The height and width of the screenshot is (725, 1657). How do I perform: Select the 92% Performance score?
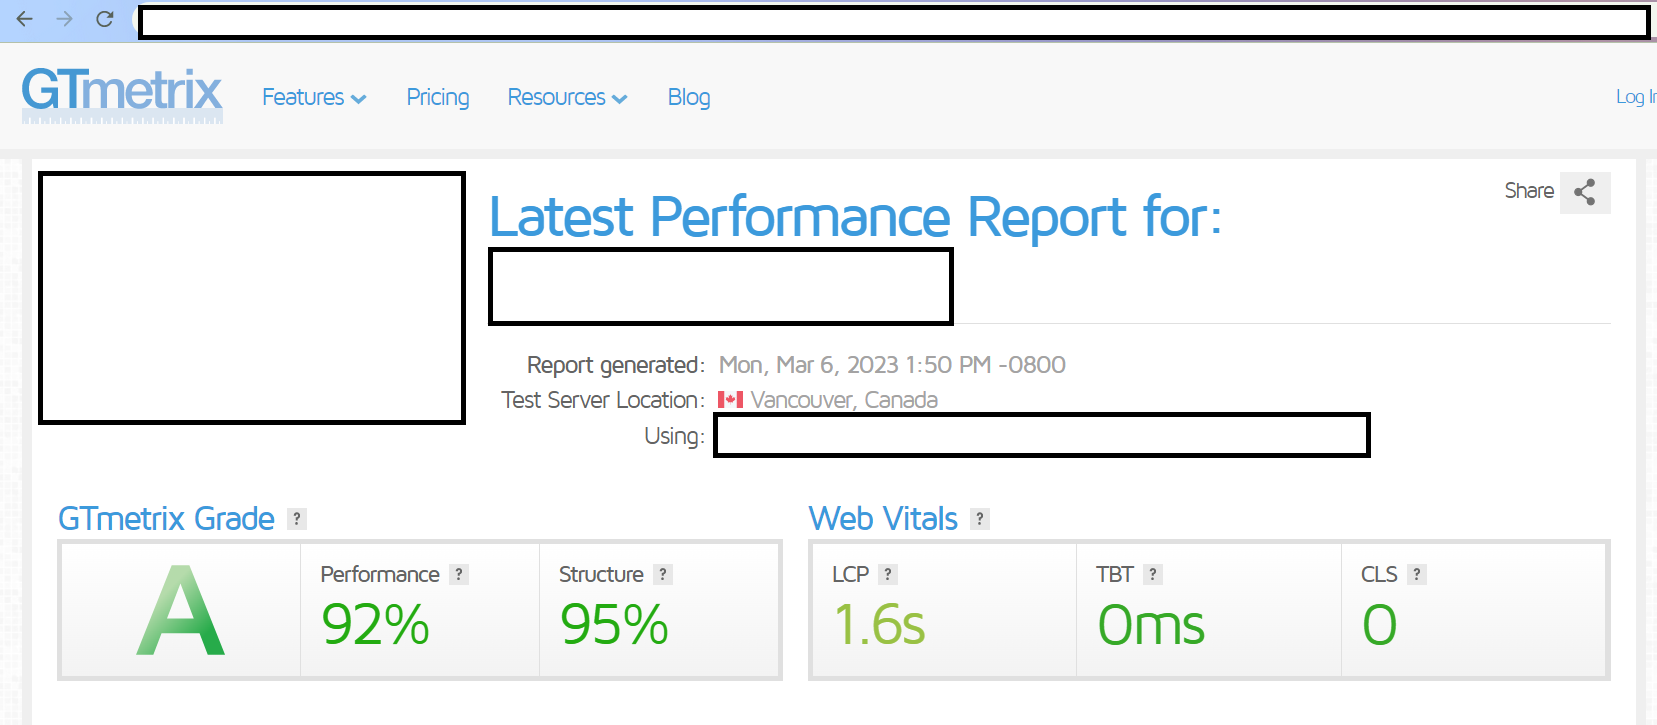(x=375, y=625)
